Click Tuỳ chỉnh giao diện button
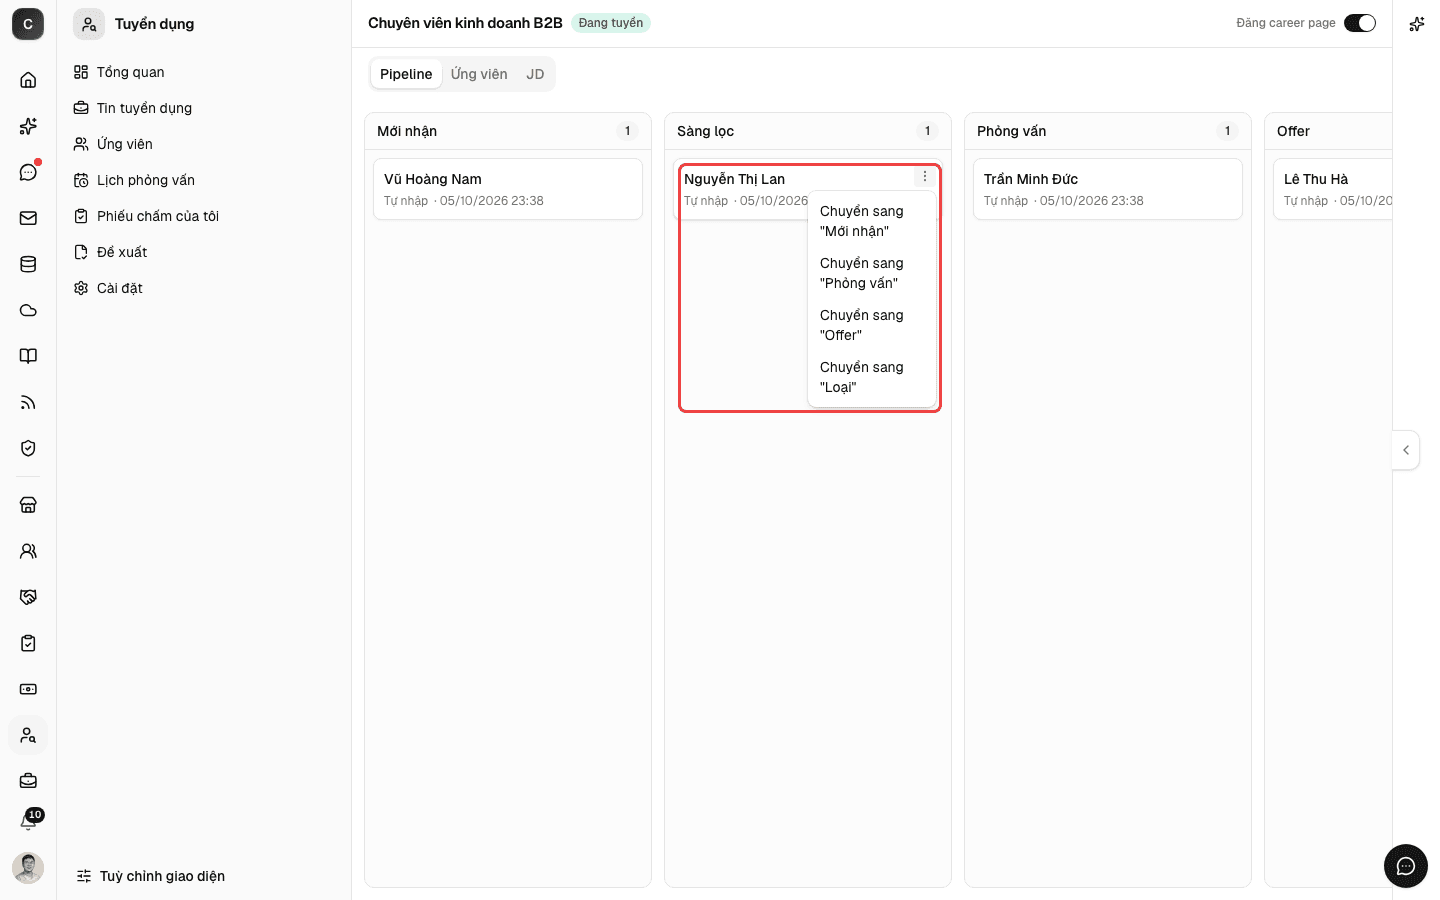1440x900 pixels. [151, 876]
